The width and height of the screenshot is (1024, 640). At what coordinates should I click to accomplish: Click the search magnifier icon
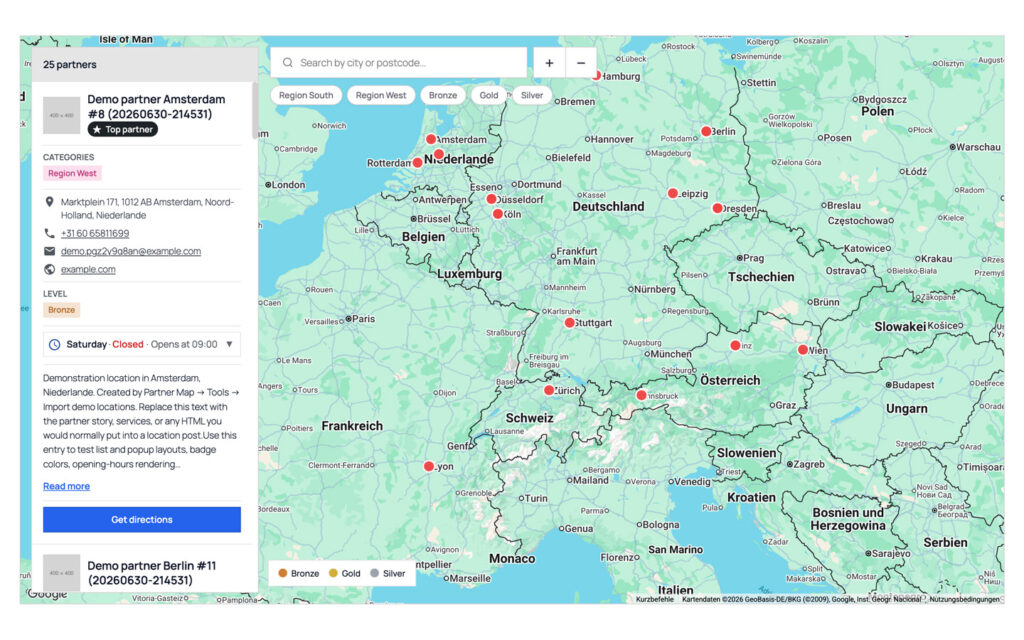click(287, 63)
